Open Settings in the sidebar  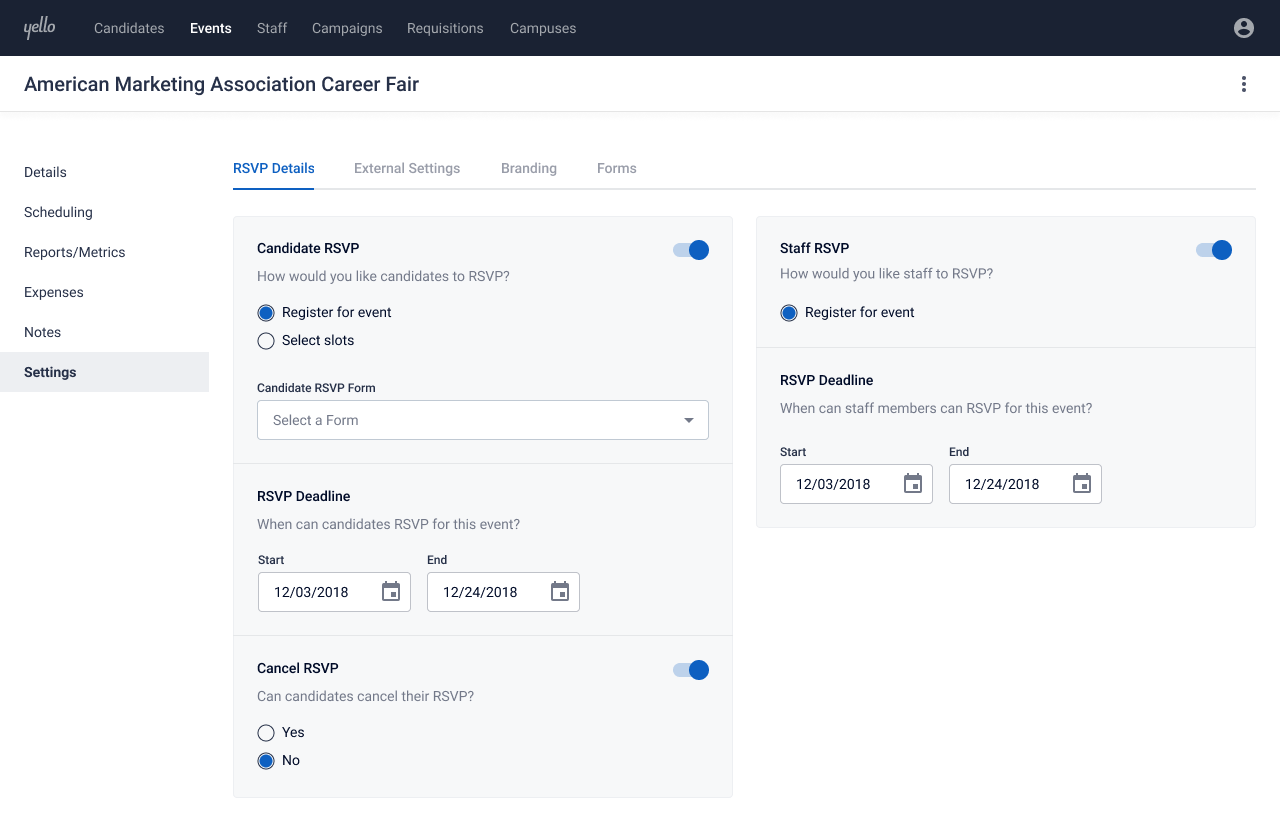click(104, 372)
